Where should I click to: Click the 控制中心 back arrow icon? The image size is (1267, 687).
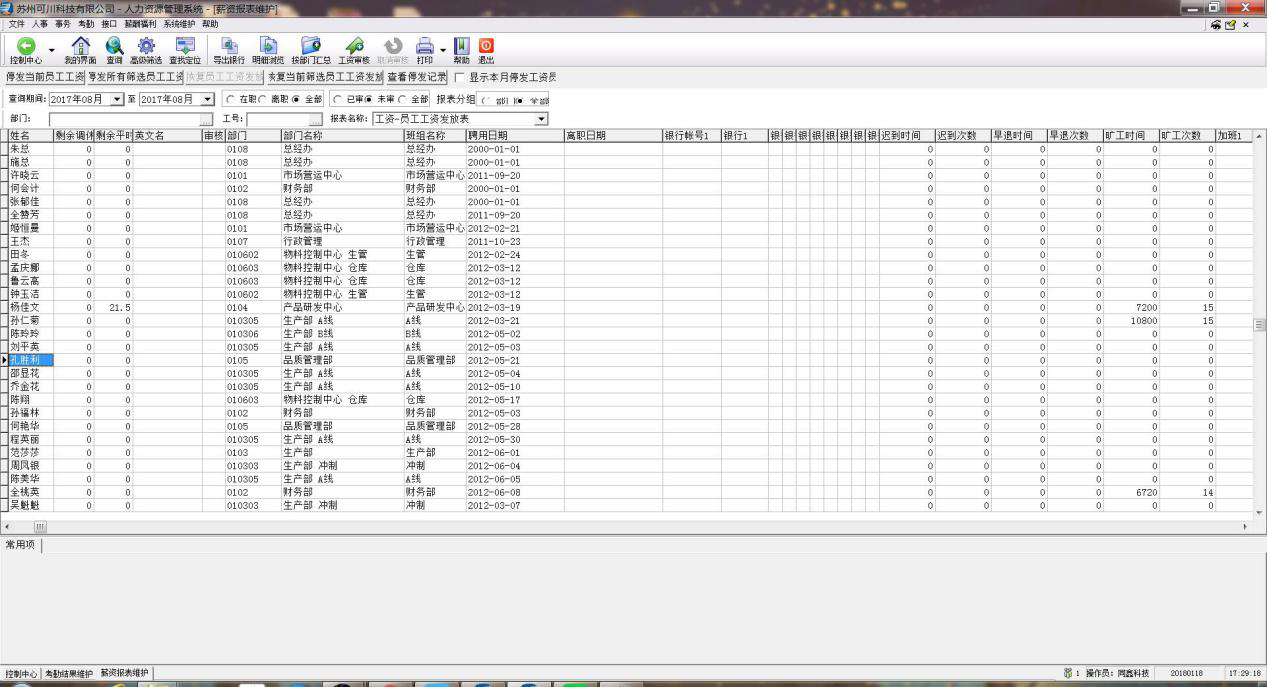[x=26, y=46]
